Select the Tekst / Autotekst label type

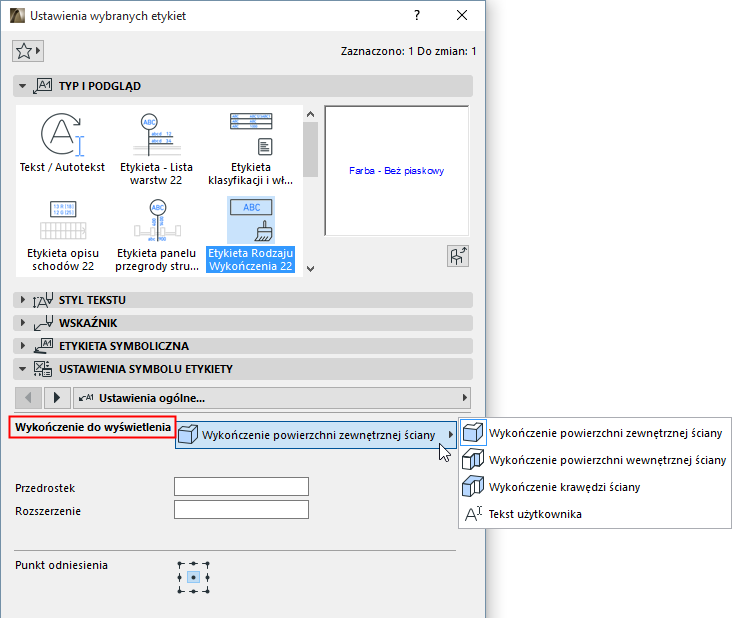click(x=62, y=143)
